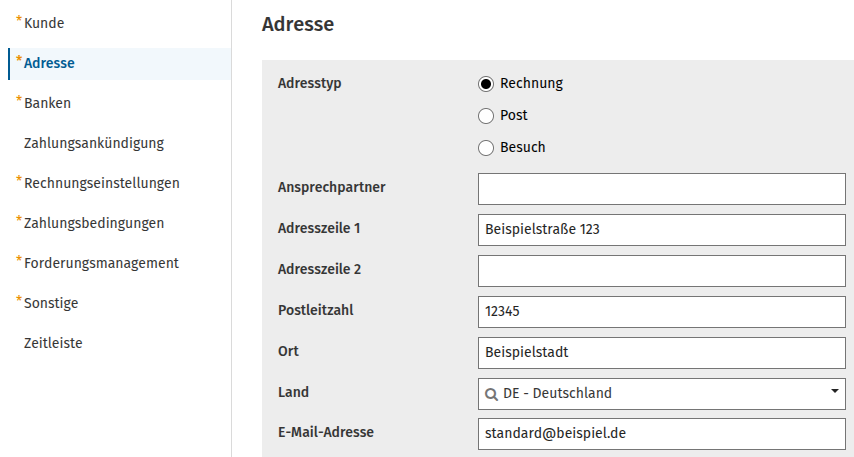Image resolution: width=854 pixels, height=457 pixels.
Task: Click the E-Mail-Adresse input field
Action: tap(662, 434)
